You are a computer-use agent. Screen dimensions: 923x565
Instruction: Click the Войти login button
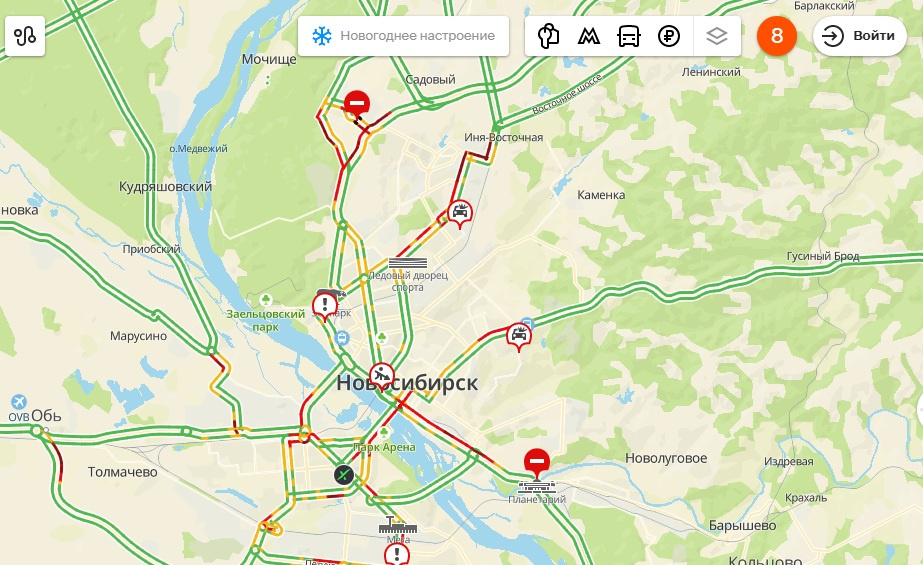859,36
